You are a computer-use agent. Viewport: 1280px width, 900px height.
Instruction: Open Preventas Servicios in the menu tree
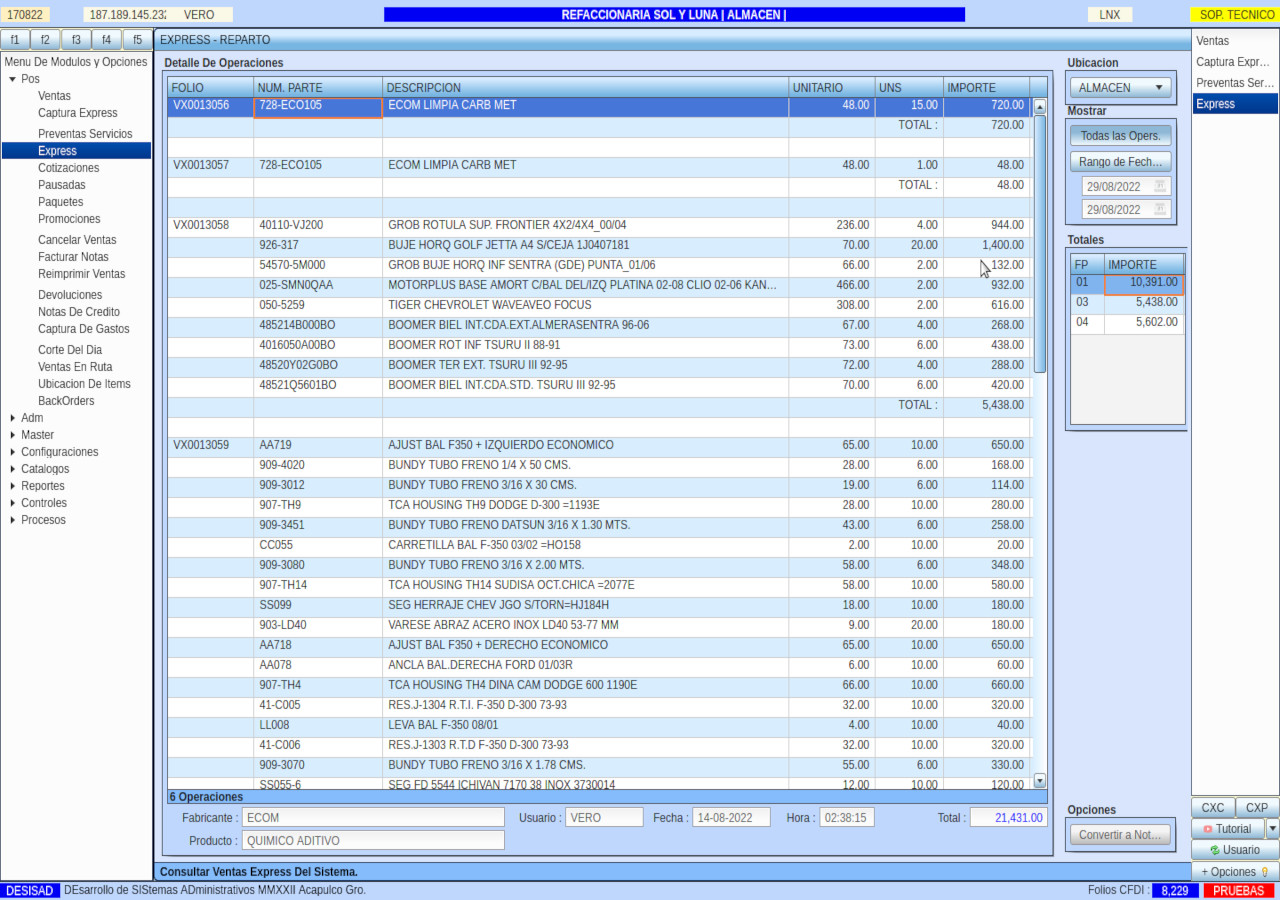(x=85, y=134)
